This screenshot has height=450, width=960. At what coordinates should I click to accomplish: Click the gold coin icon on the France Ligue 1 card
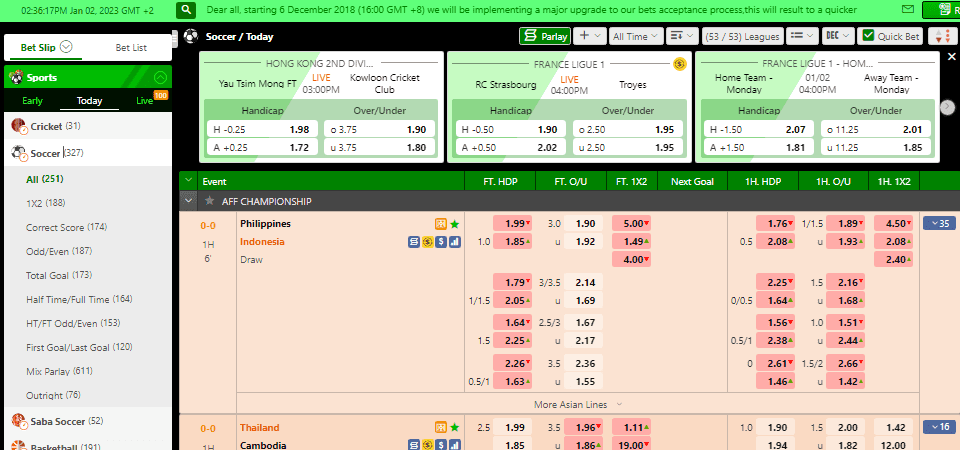[679, 63]
